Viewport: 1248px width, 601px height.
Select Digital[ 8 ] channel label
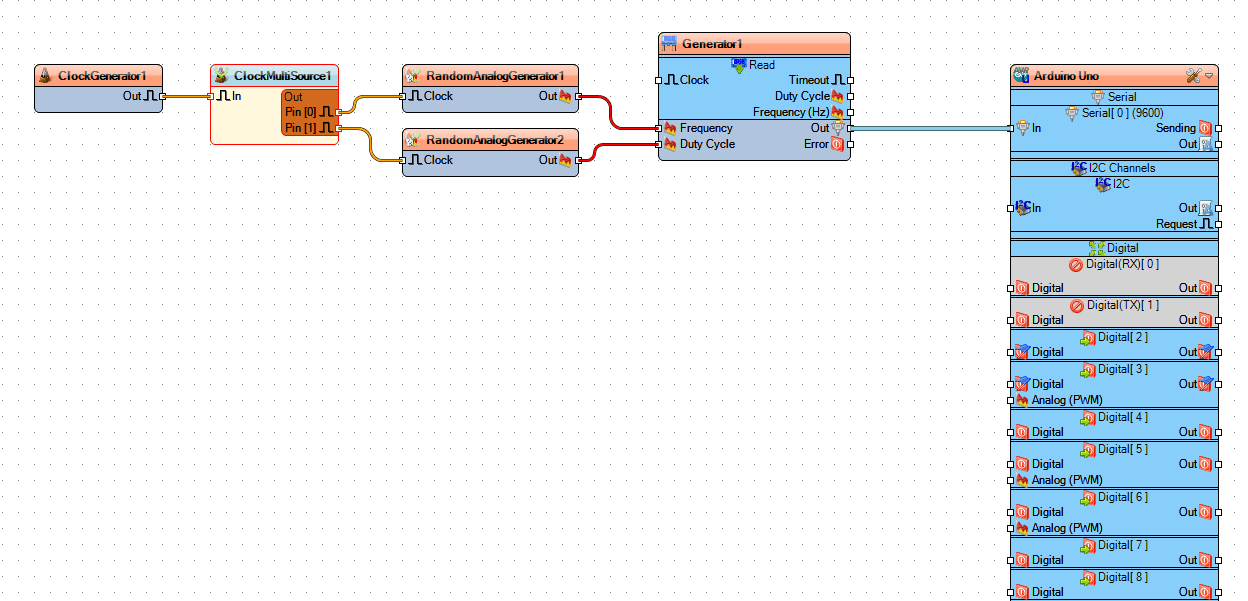pos(1122,577)
